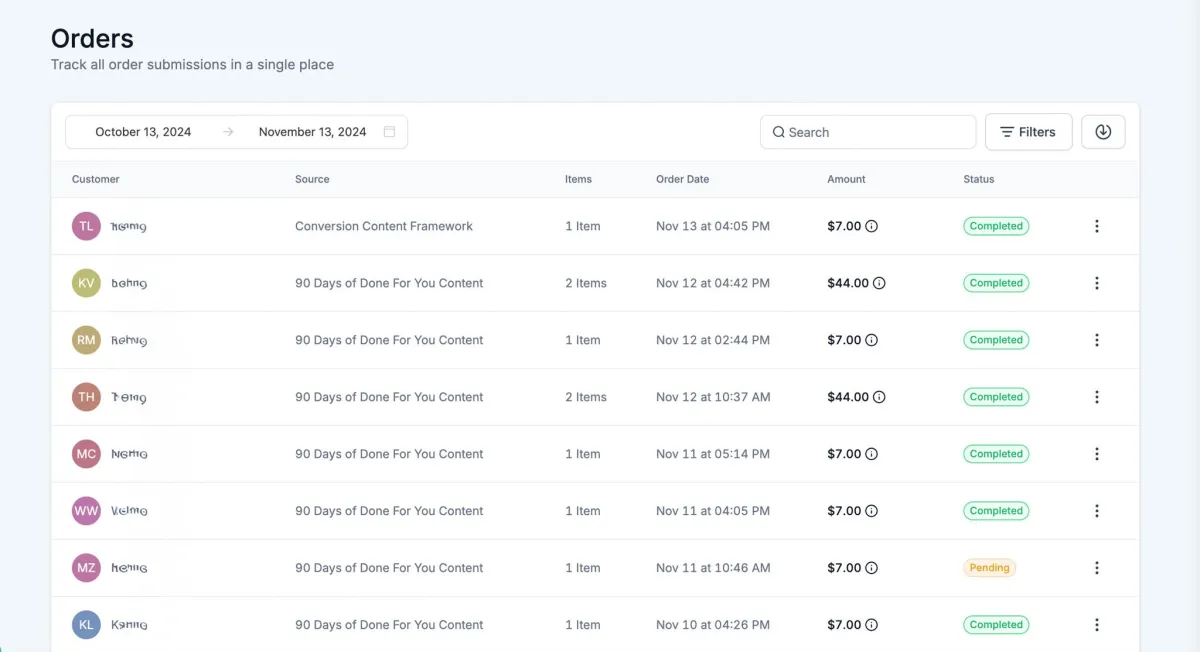Click the Status column header

978,179
